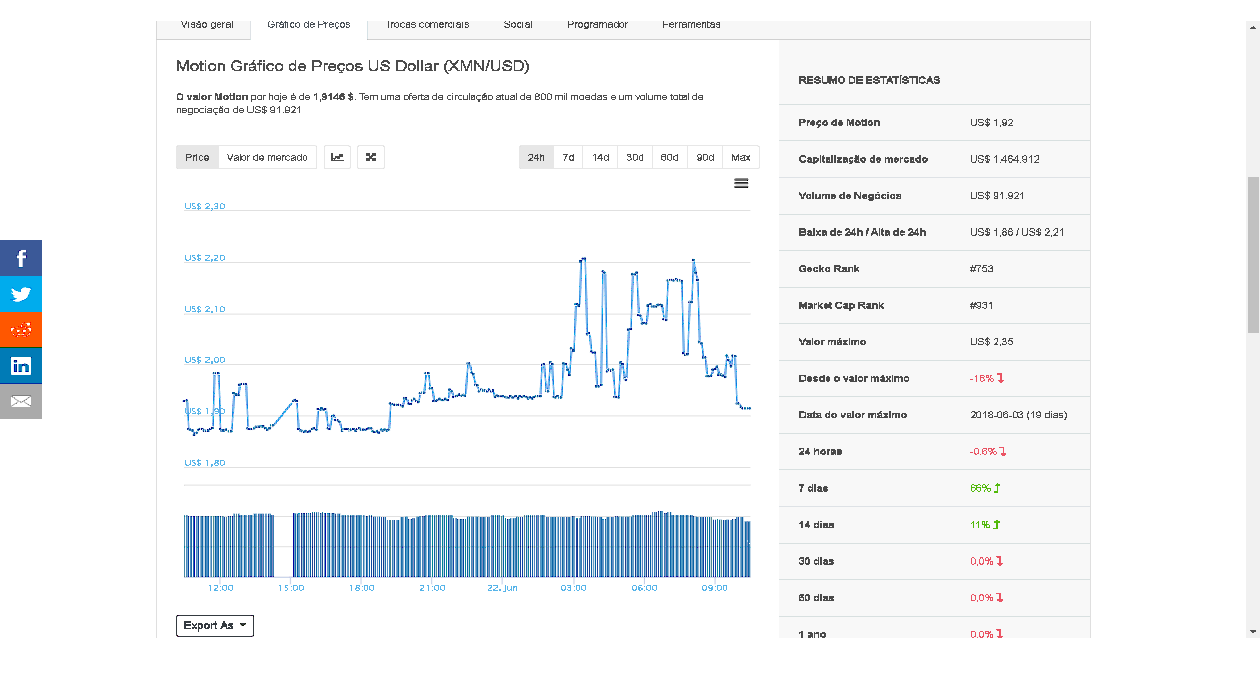Select the 30d range button
The width and height of the screenshot is (1260, 687).
635,157
